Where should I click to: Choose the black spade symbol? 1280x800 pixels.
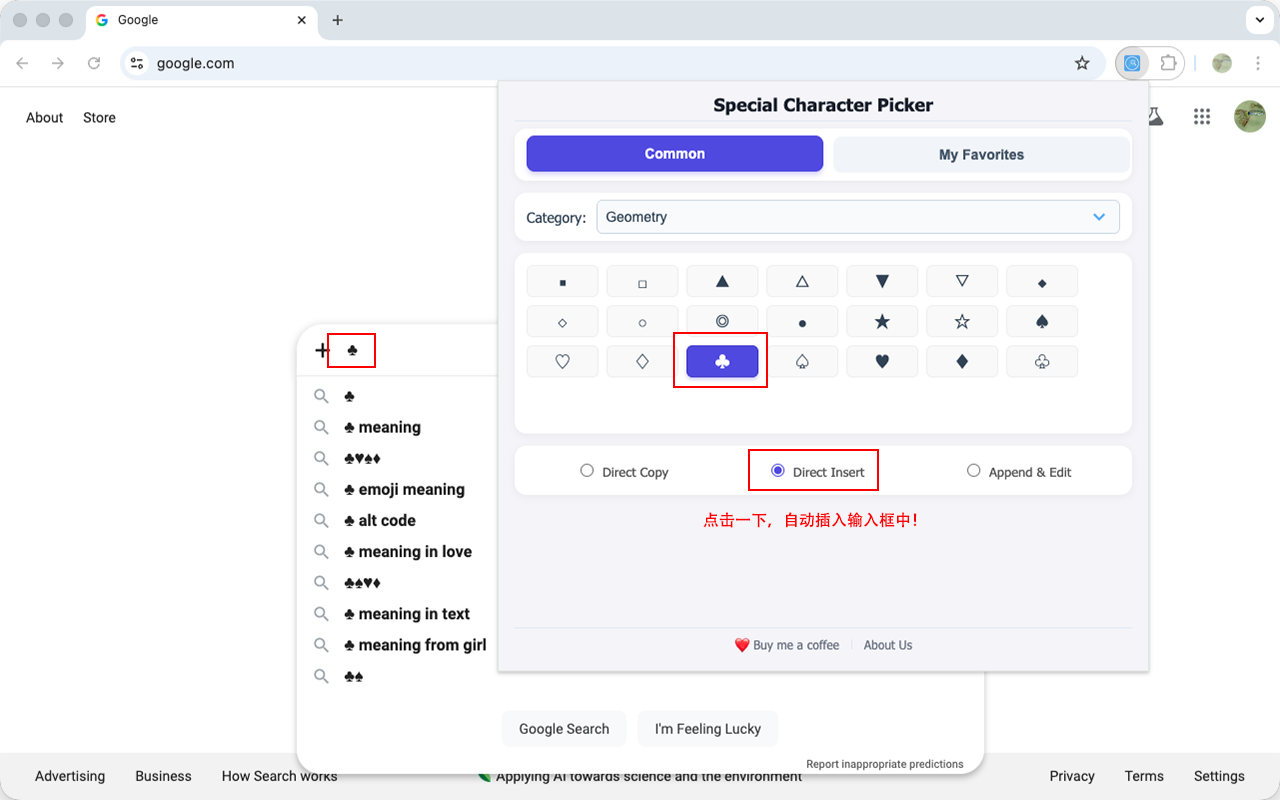tap(1042, 321)
